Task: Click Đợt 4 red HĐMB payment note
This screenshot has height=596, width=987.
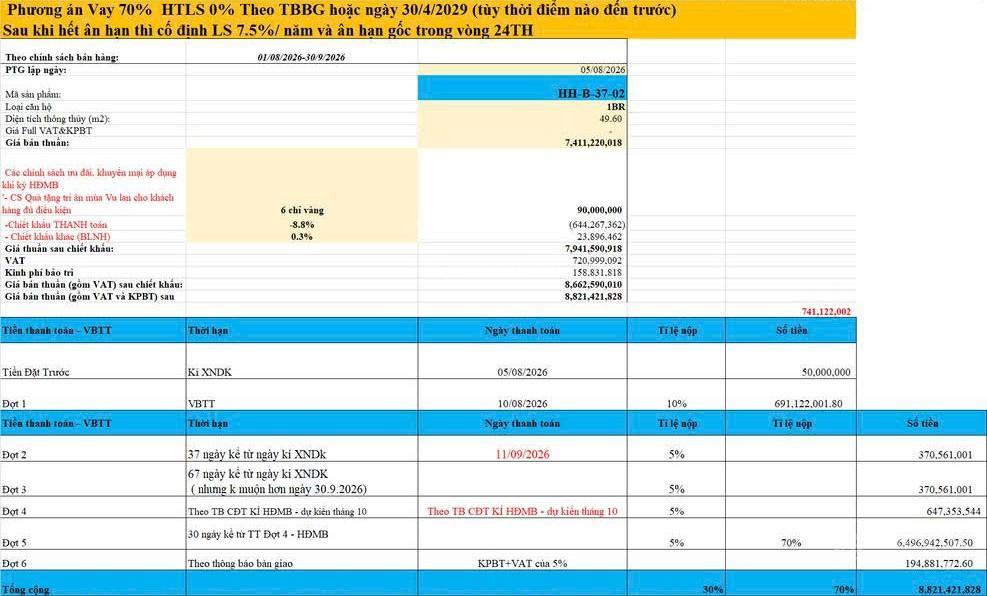Action: [522, 511]
